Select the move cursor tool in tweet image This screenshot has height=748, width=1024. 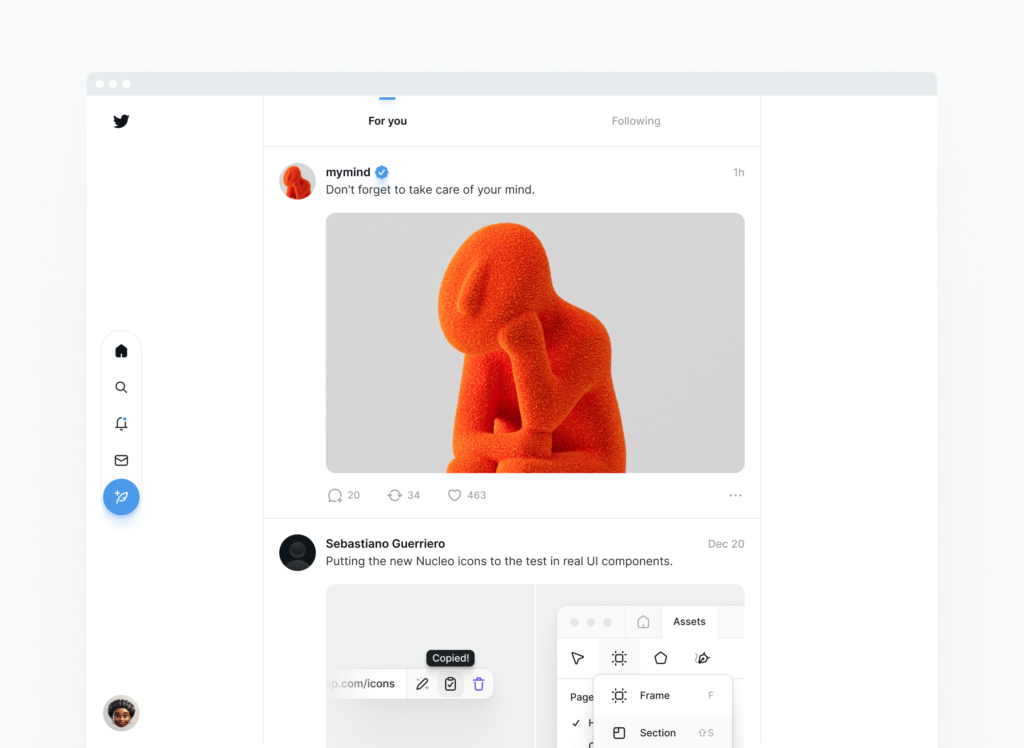[577, 658]
